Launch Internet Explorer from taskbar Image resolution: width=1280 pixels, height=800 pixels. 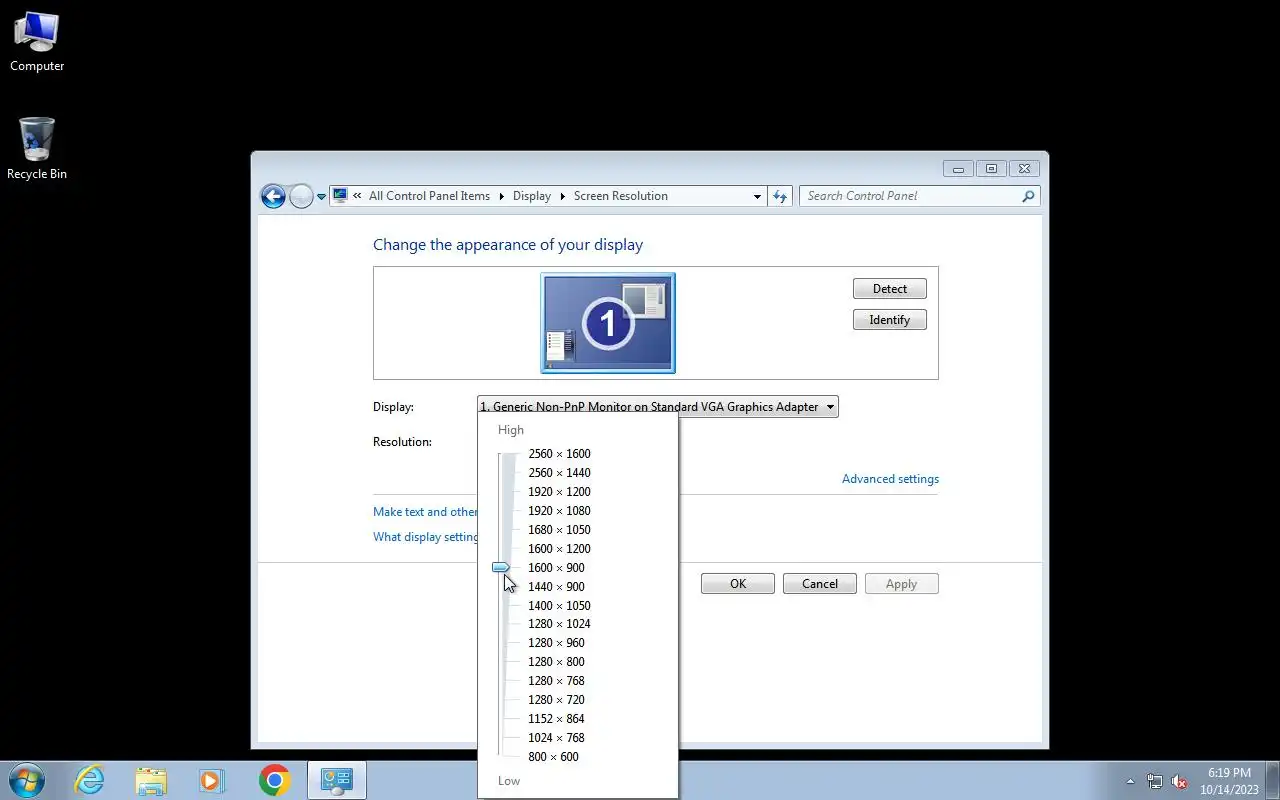coord(90,780)
